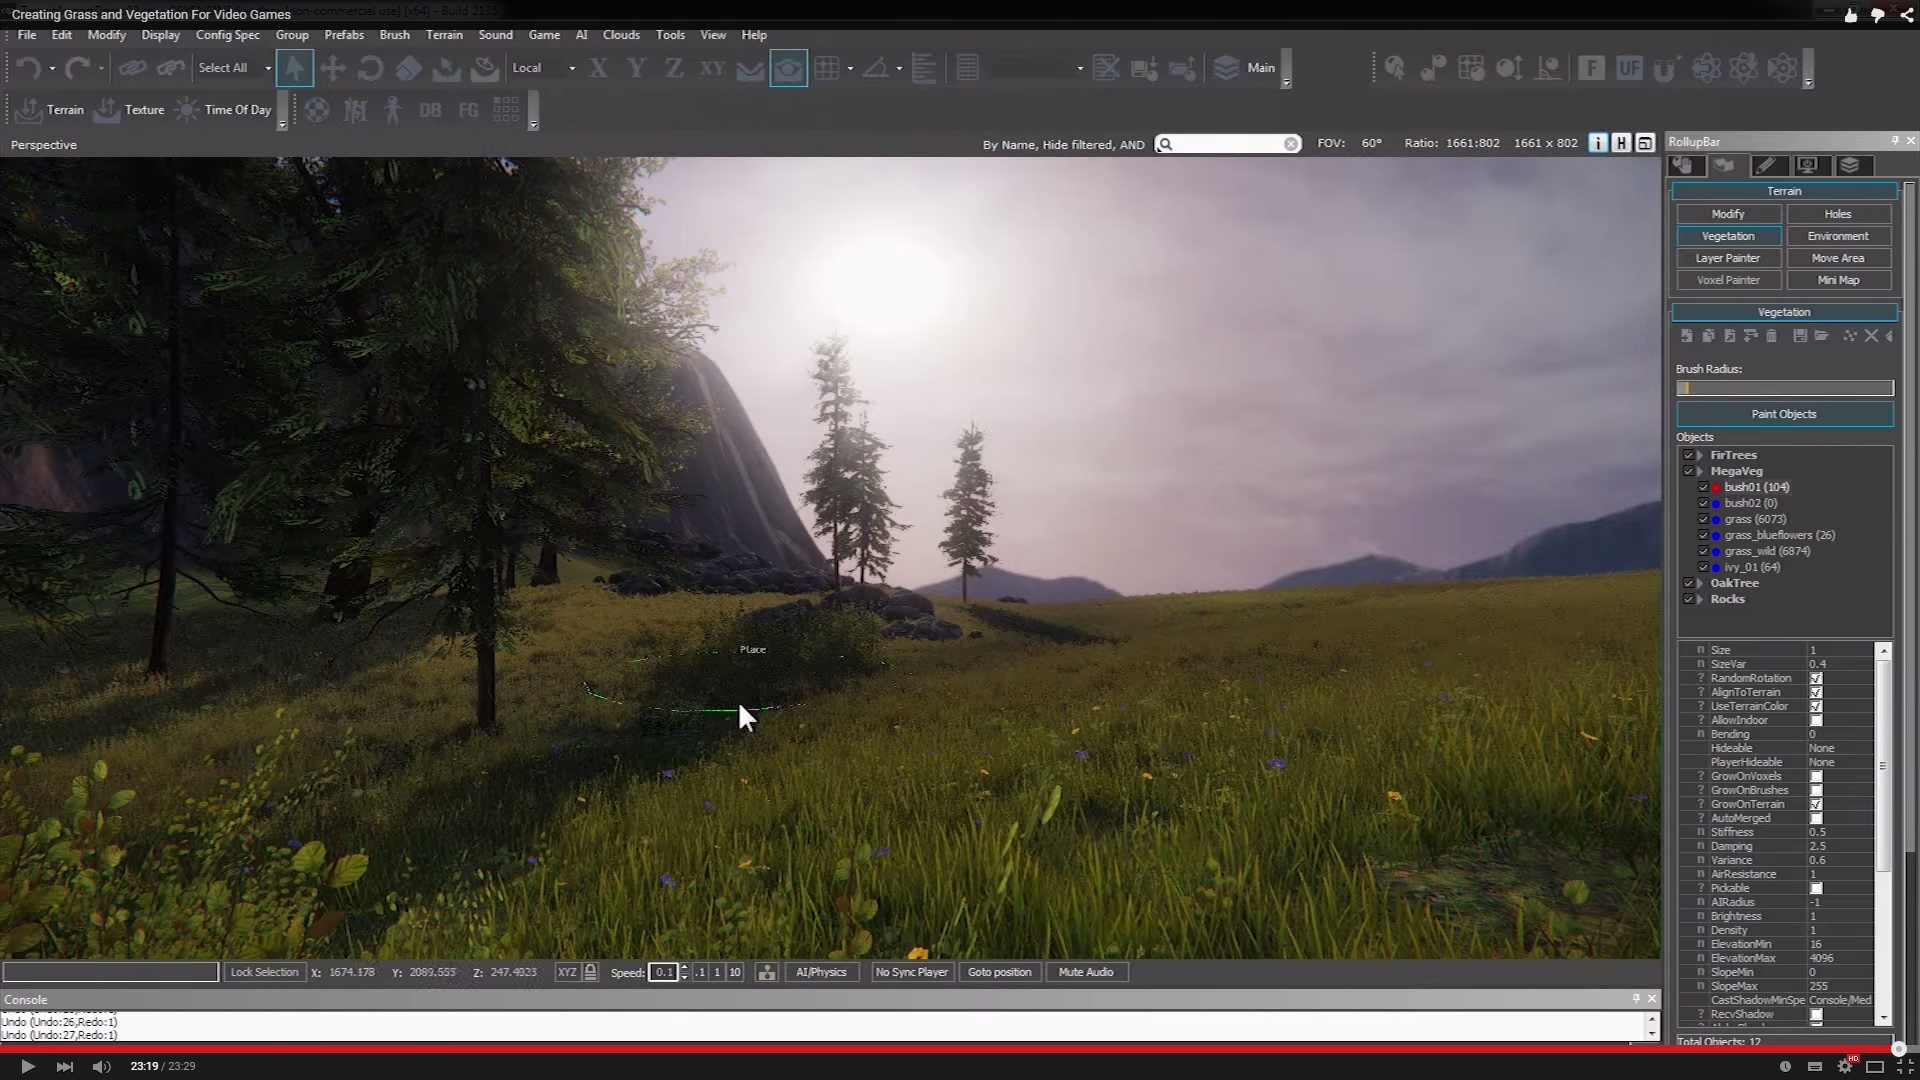
Task: Adjust the Brush Radius slider
Action: click(x=1785, y=388)
